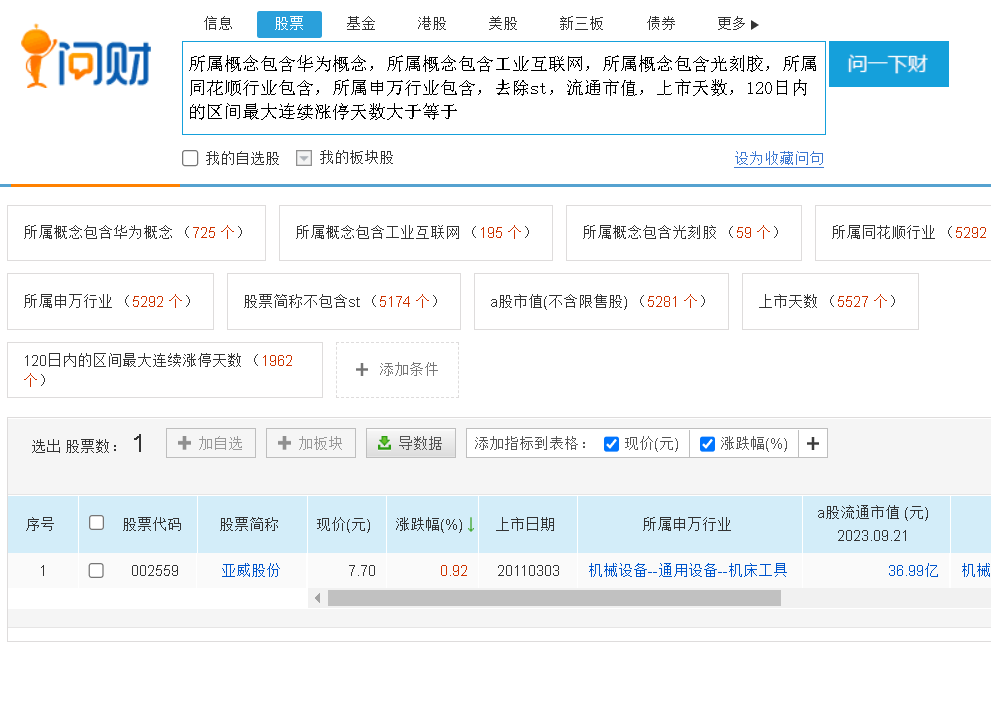The image size is (991, 727).
Task: Click the 问一下财 search button
Action: [889, 64]
